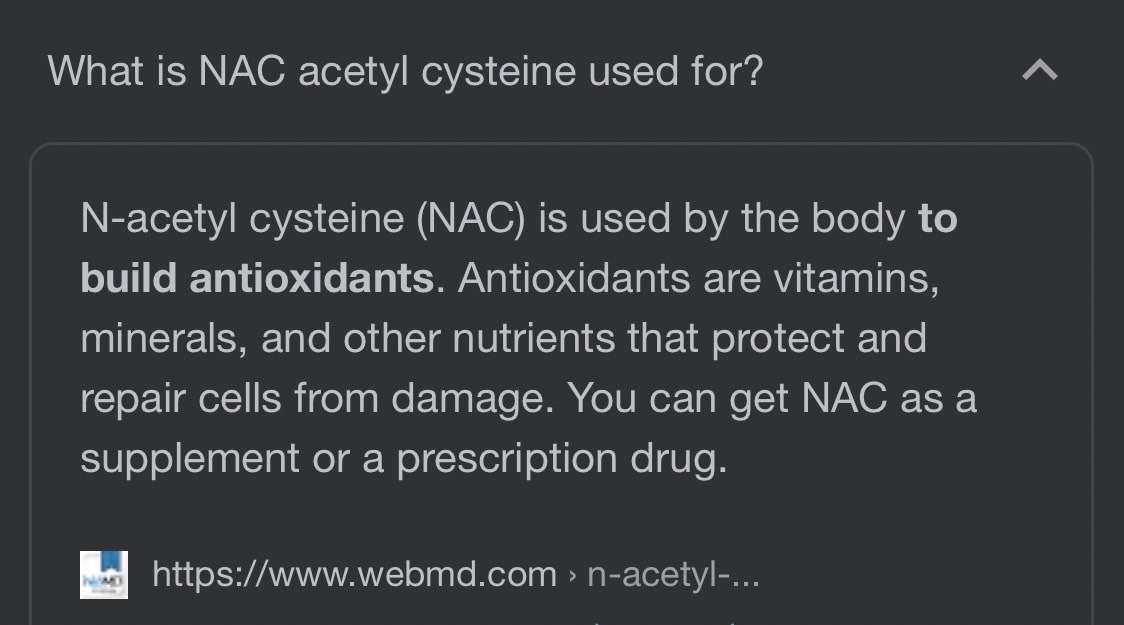The width and height of the screenshot is (1124, 625).
Task: Click the 'N-acetyl cysteine (NAC)' phrase in the answer
Action: (303, 219)
